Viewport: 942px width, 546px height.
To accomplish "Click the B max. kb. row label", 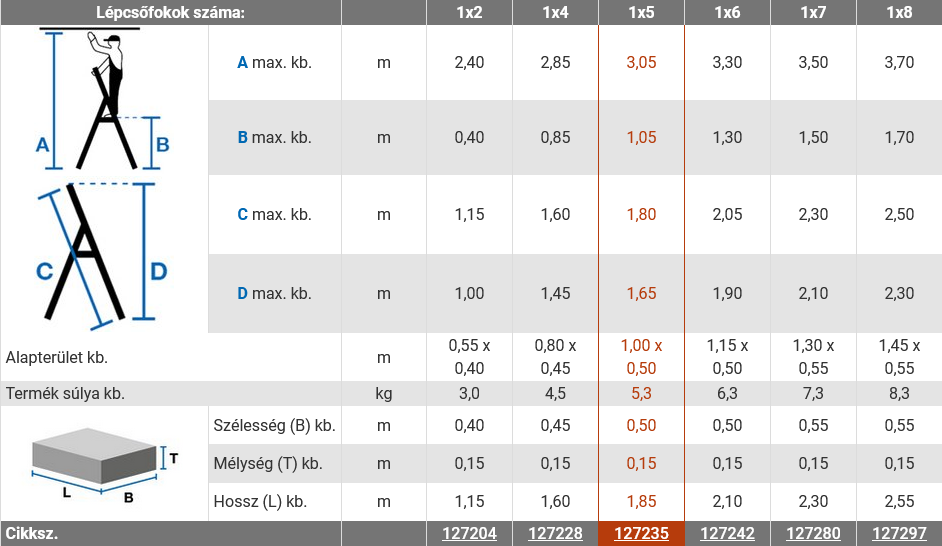I will coord(275,138).
